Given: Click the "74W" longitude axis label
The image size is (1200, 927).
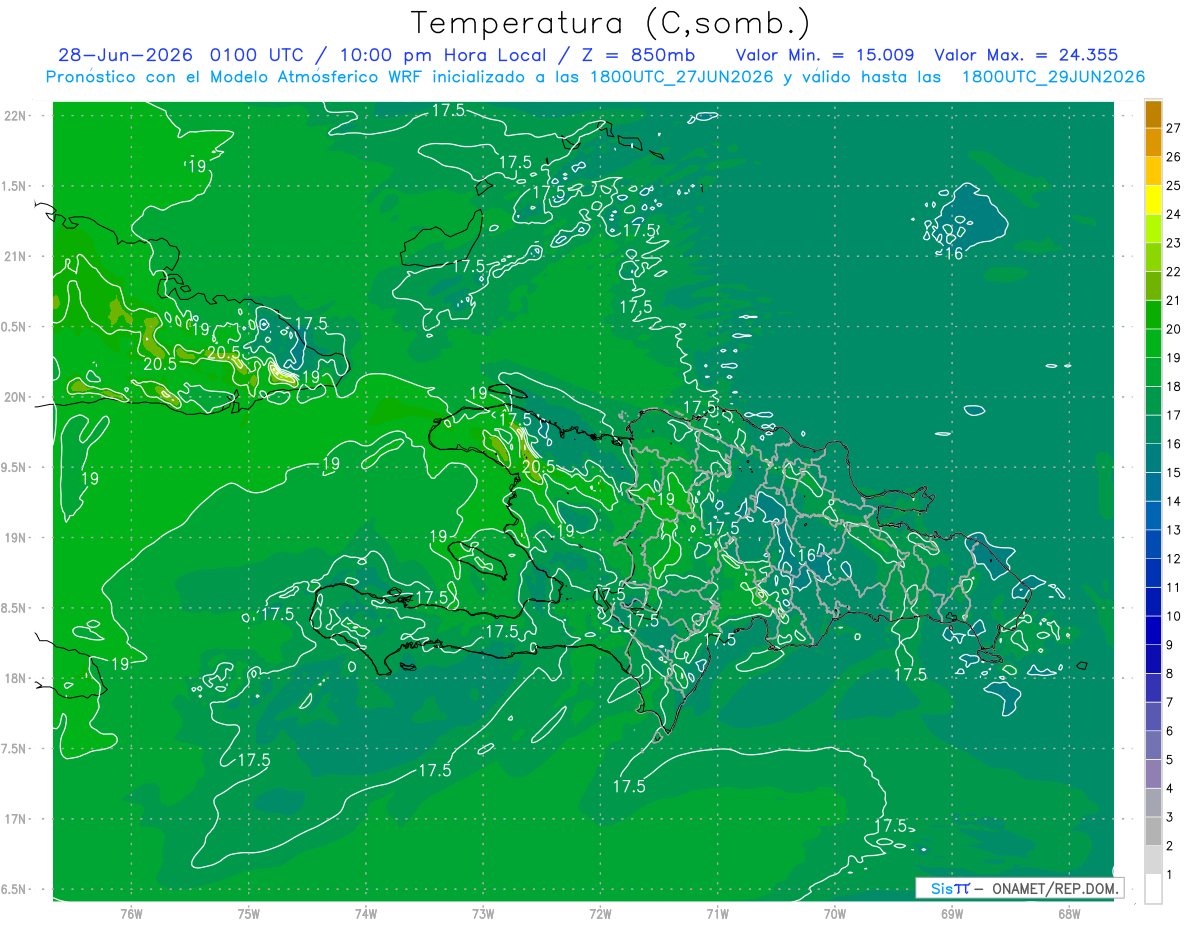Looking at the screenshot, I should point(366,914).
